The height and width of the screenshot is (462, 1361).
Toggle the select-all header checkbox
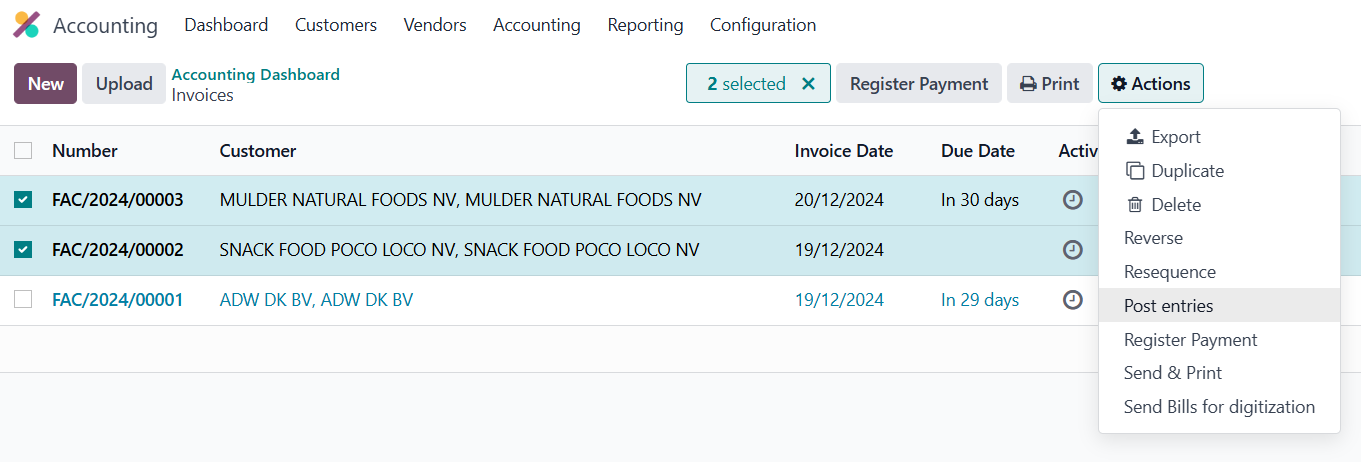coord(23,151)
